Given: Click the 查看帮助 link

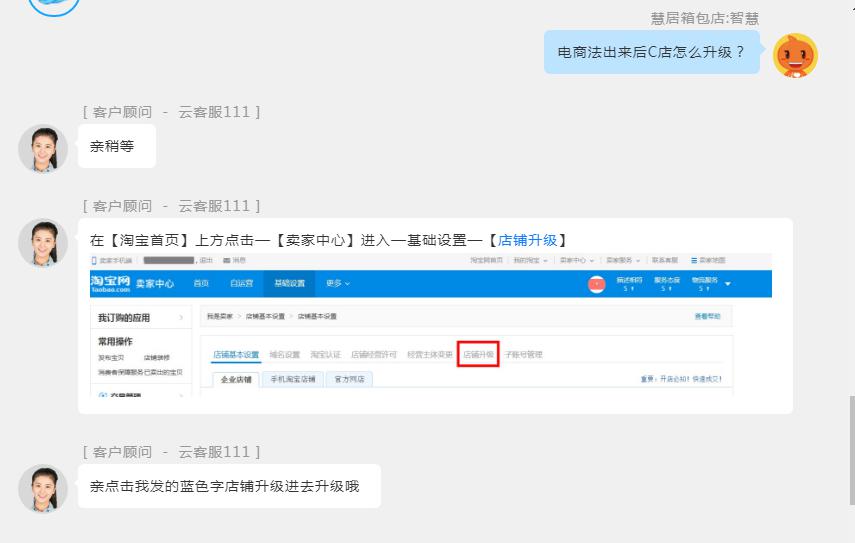Looking at the screenshot, I should (x=706, y=317).
